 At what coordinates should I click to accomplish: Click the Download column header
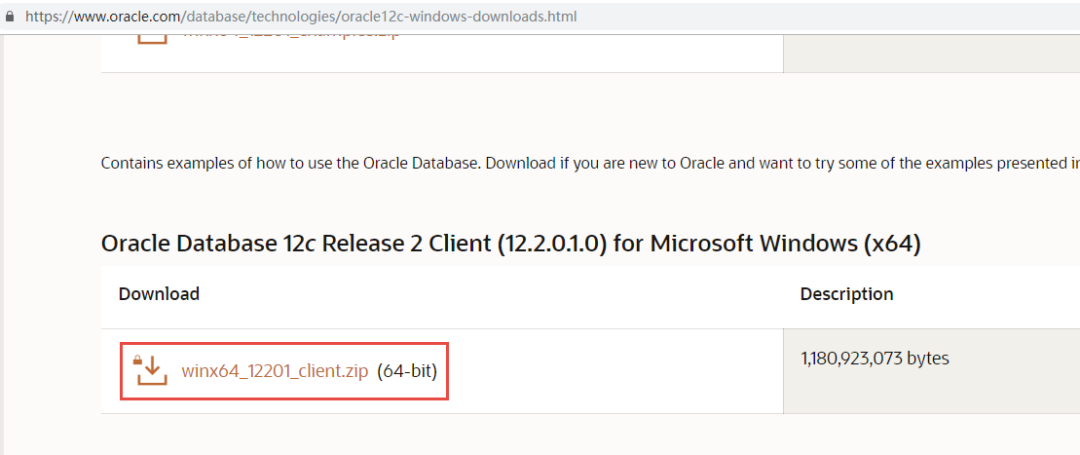click(159, 294)
